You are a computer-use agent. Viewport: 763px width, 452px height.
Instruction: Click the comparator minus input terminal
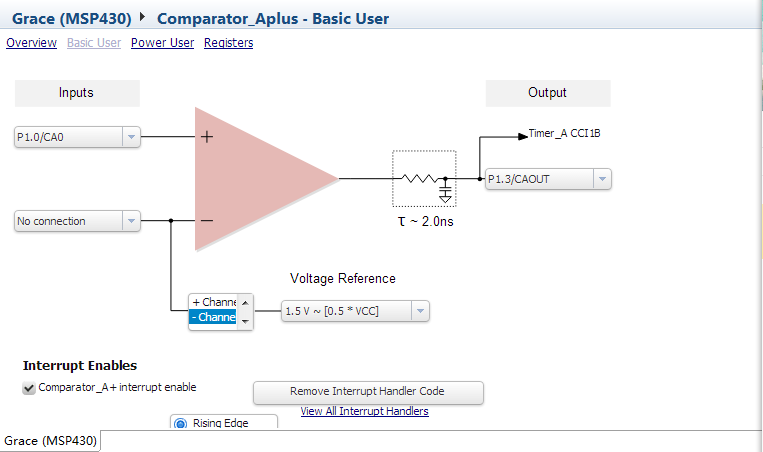[x=207, y=221]
